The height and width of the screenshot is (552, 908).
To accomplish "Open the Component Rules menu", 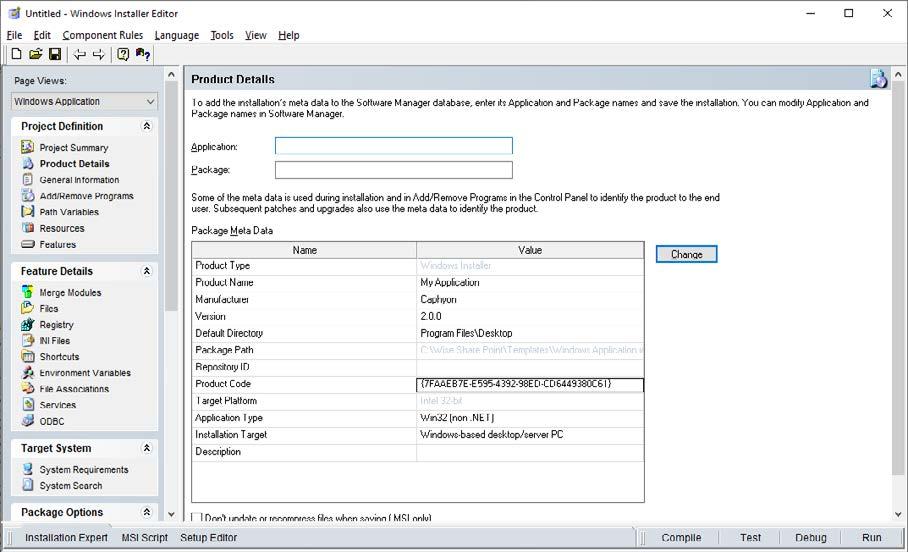I will pos(102,35).
